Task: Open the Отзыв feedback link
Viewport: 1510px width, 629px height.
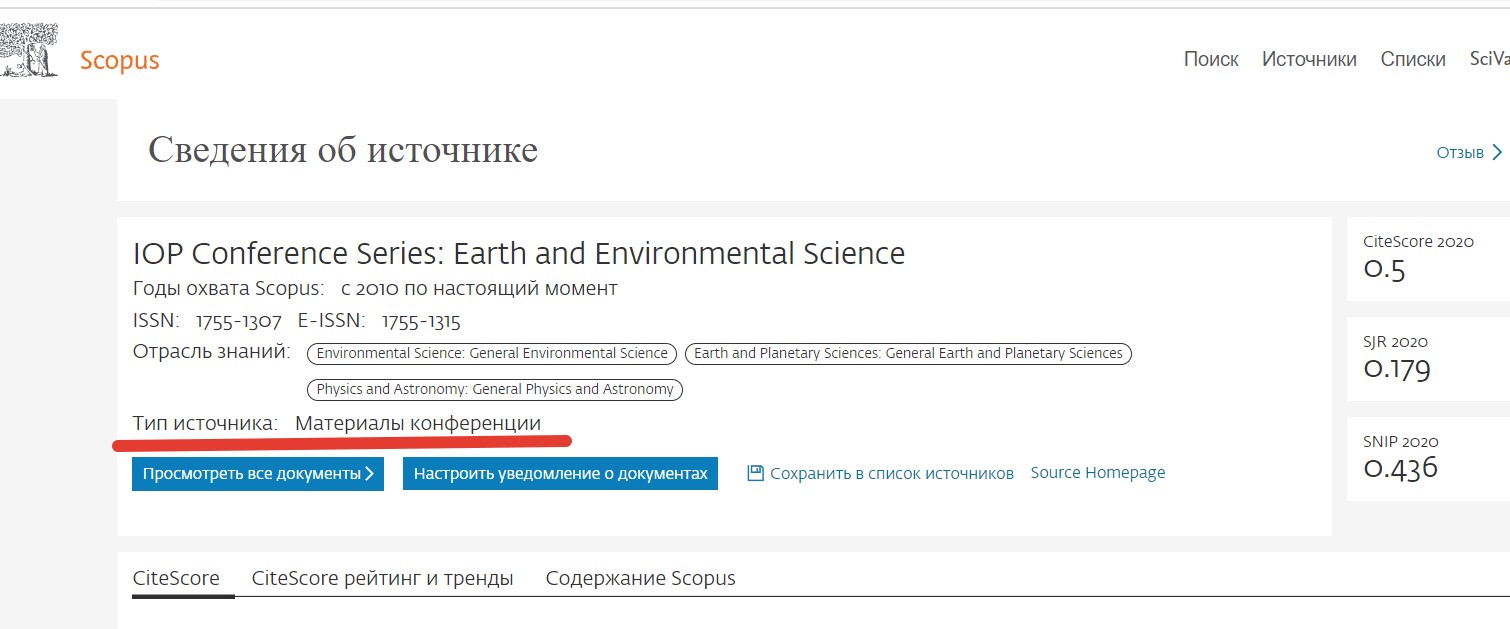Action: pyautogui.click(x=1460, y=153)
